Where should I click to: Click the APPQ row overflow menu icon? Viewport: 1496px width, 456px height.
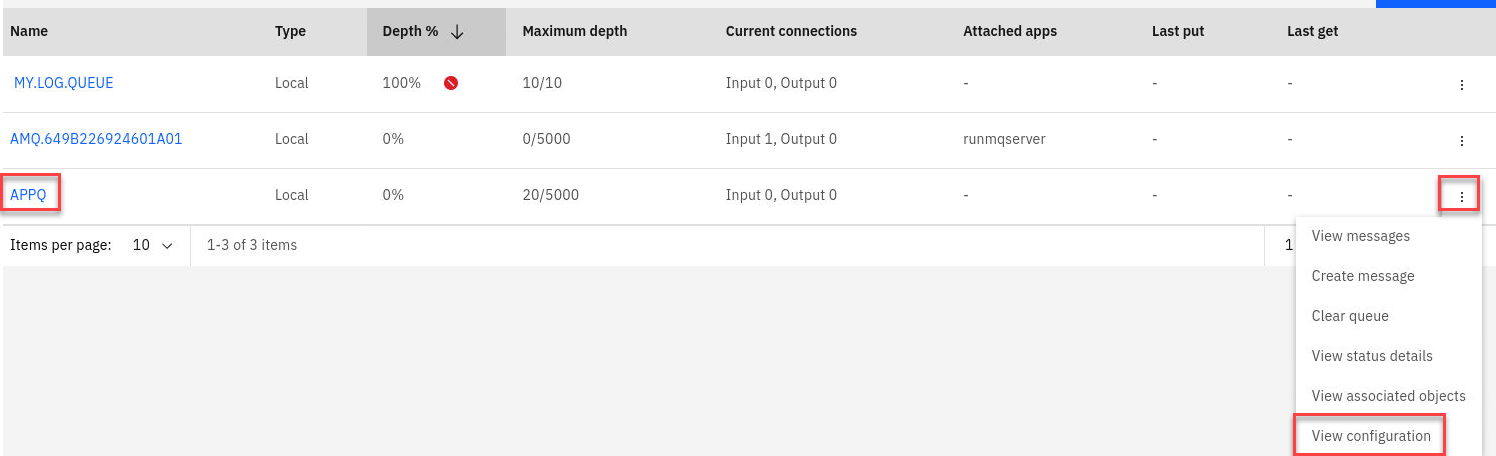tap(1461, 197)
